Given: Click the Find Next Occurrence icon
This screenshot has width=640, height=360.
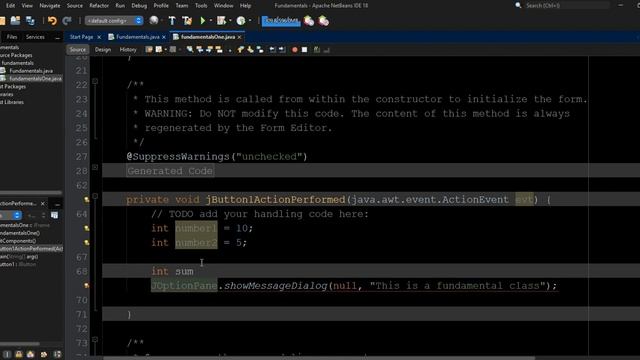Looking at the screenshot, I should (209, 49).
